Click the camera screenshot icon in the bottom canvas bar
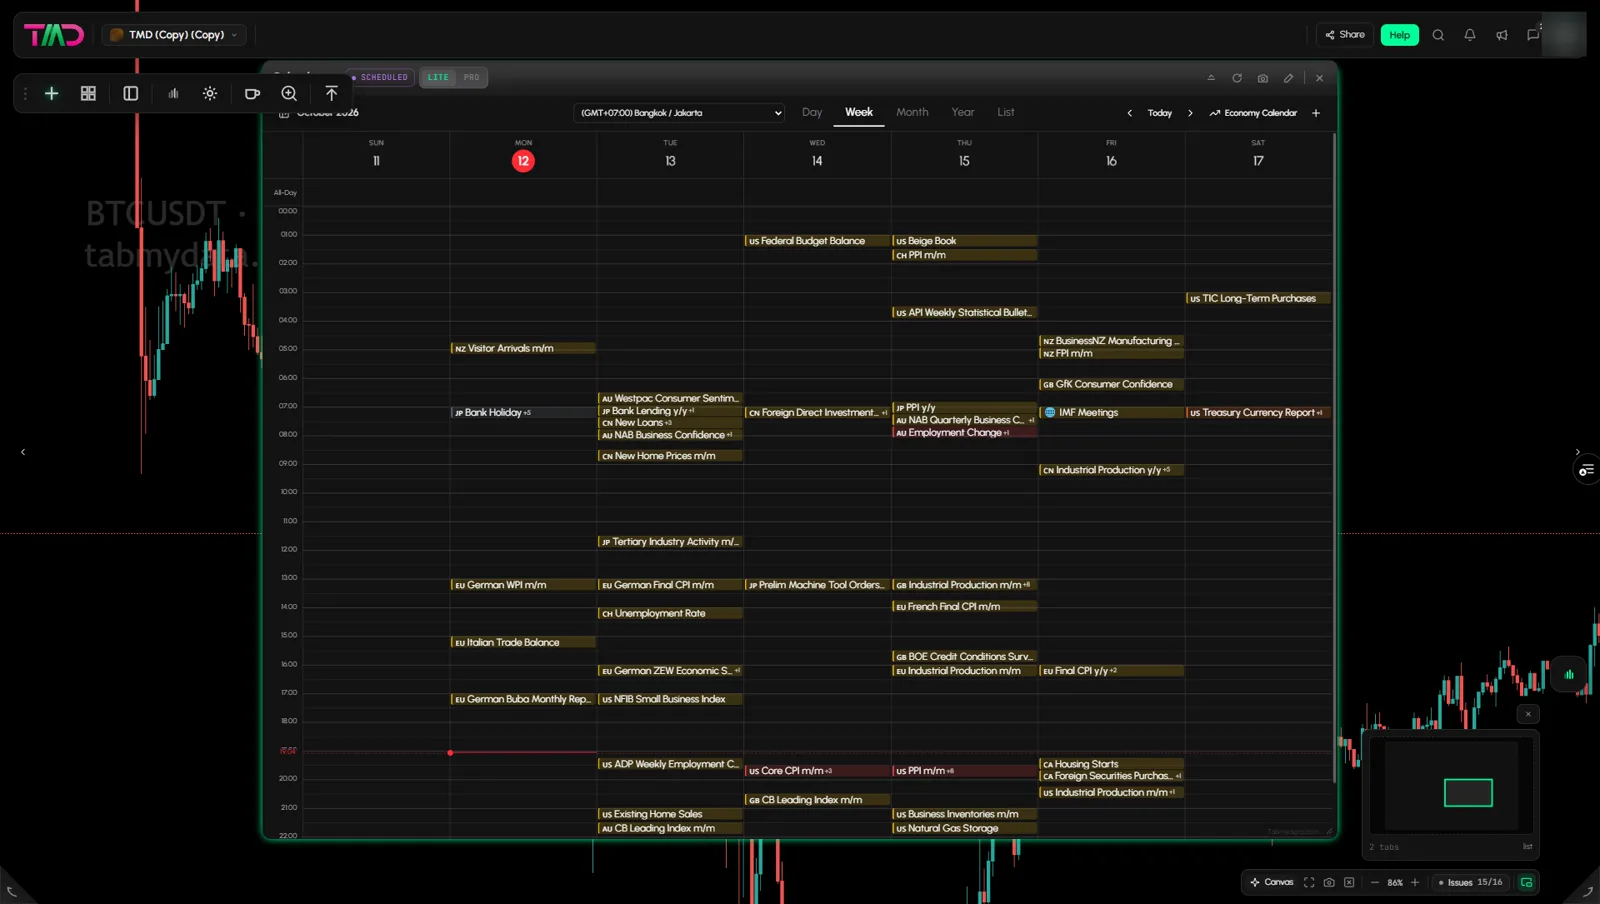This screenshot has height=904, width=1600. click(x=1329, y=882)
